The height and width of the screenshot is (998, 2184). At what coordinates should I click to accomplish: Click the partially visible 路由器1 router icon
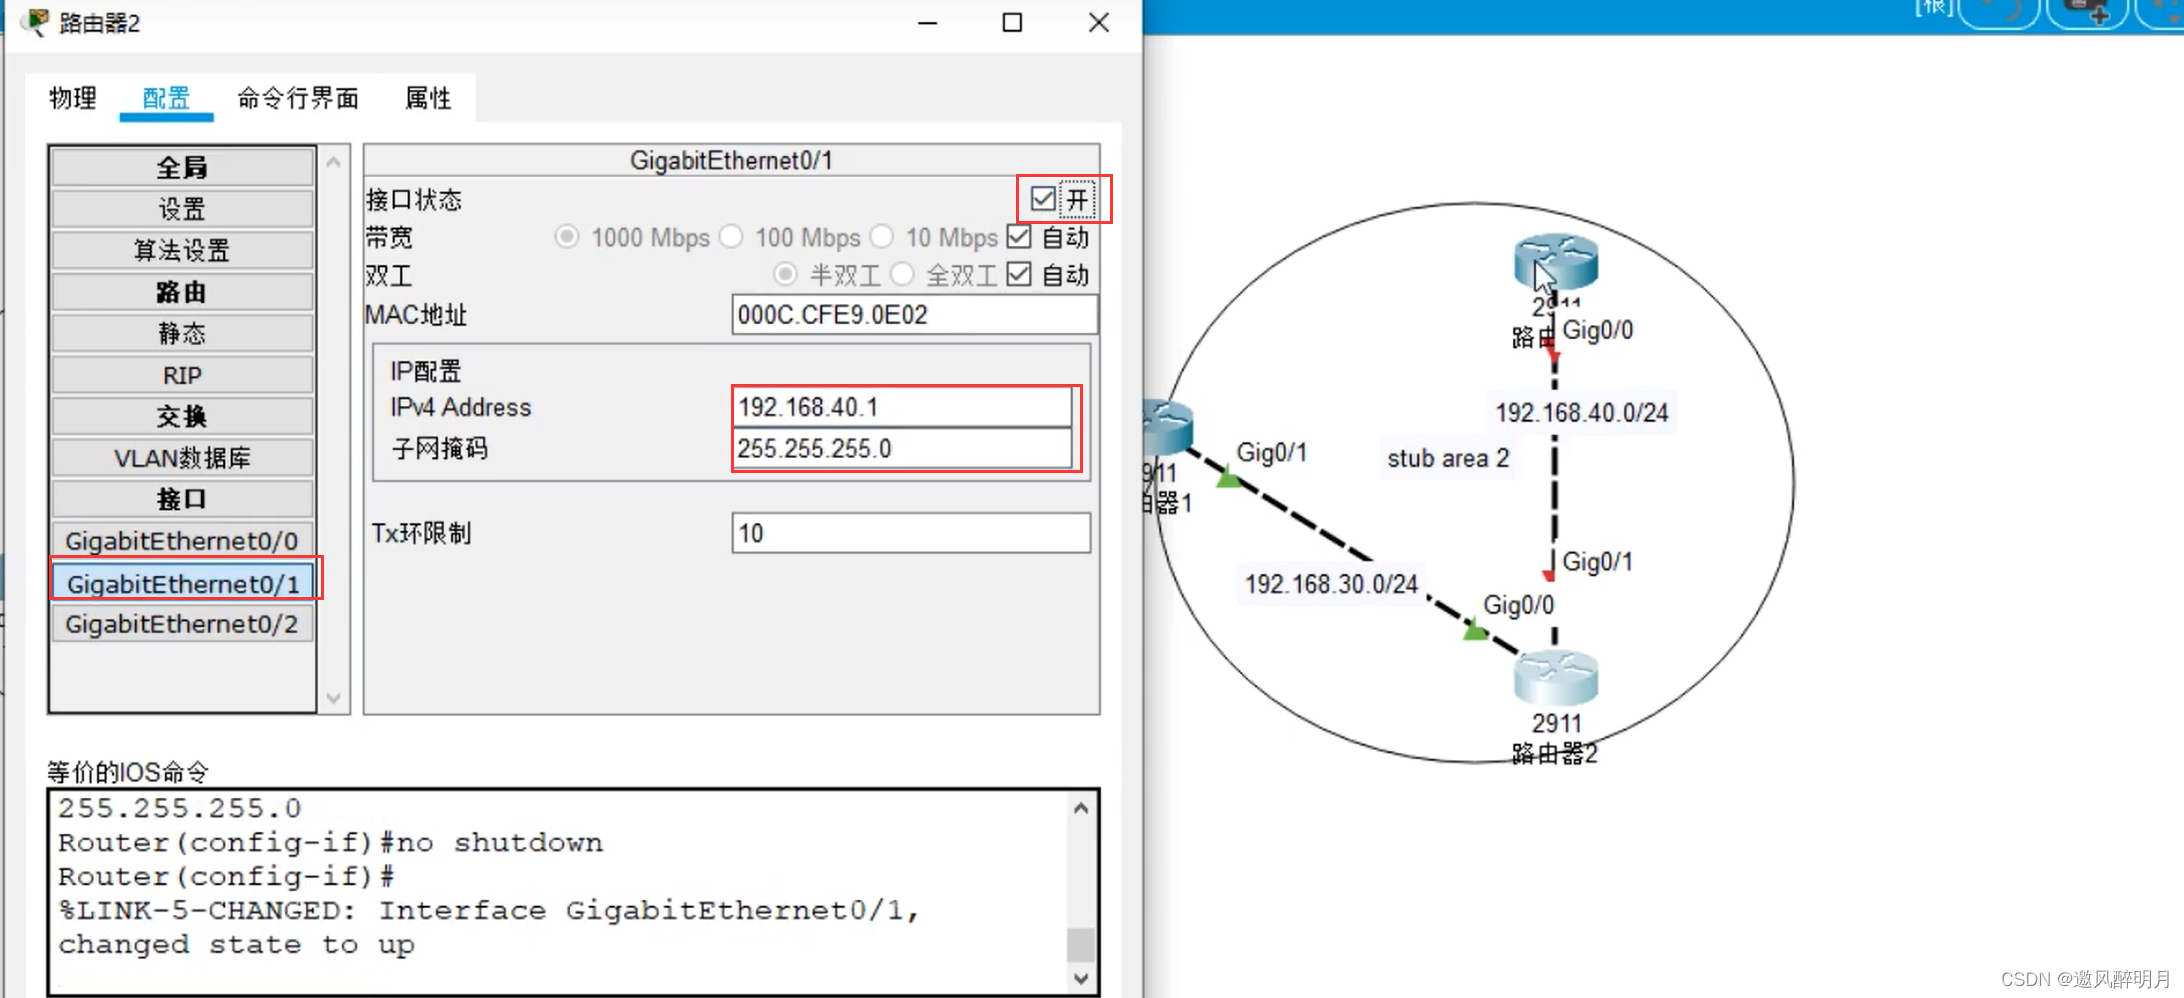1168,427
